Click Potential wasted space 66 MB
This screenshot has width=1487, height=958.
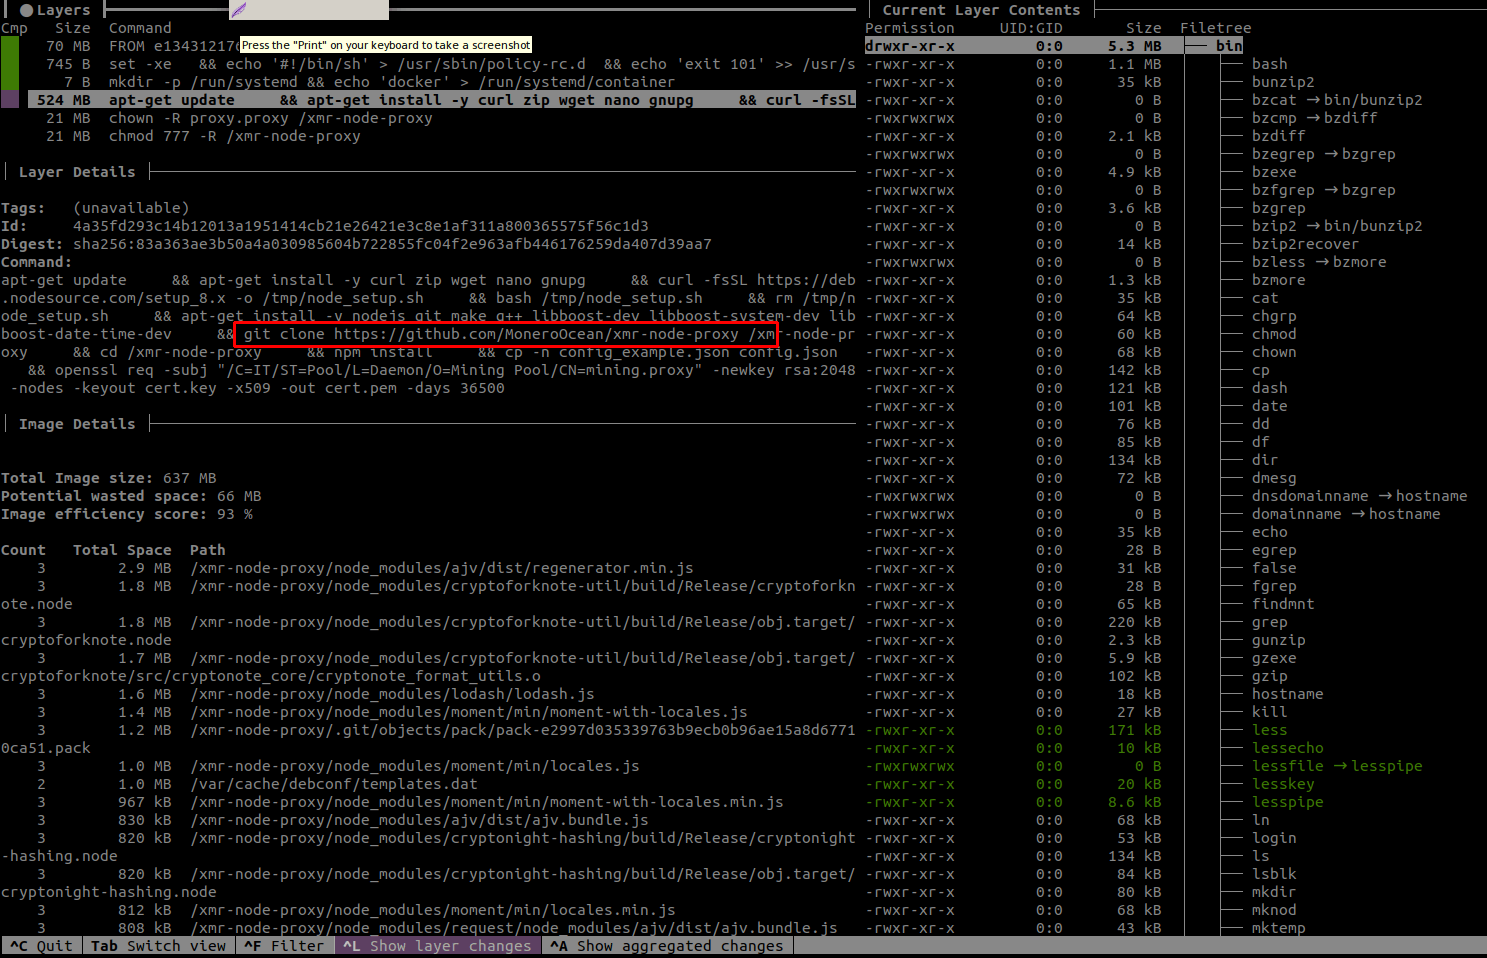coord(131,496)
